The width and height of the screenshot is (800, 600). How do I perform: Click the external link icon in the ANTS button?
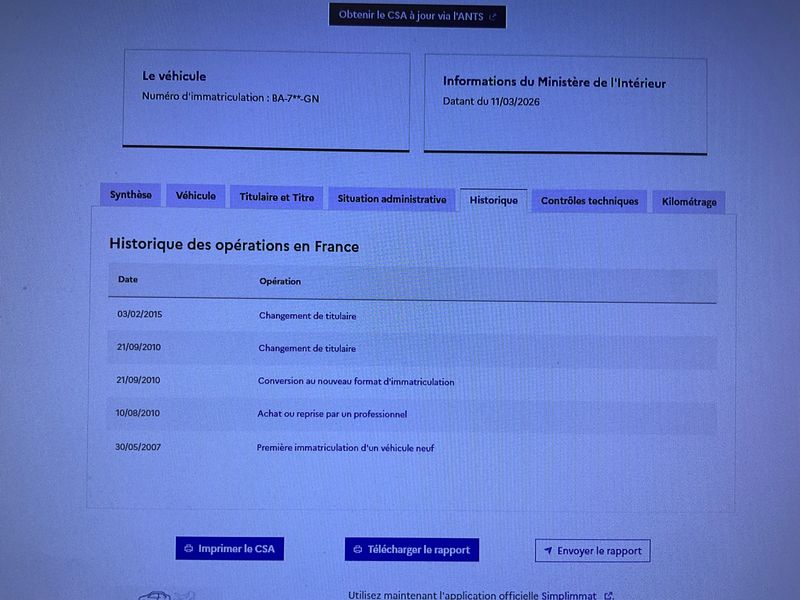492,17
